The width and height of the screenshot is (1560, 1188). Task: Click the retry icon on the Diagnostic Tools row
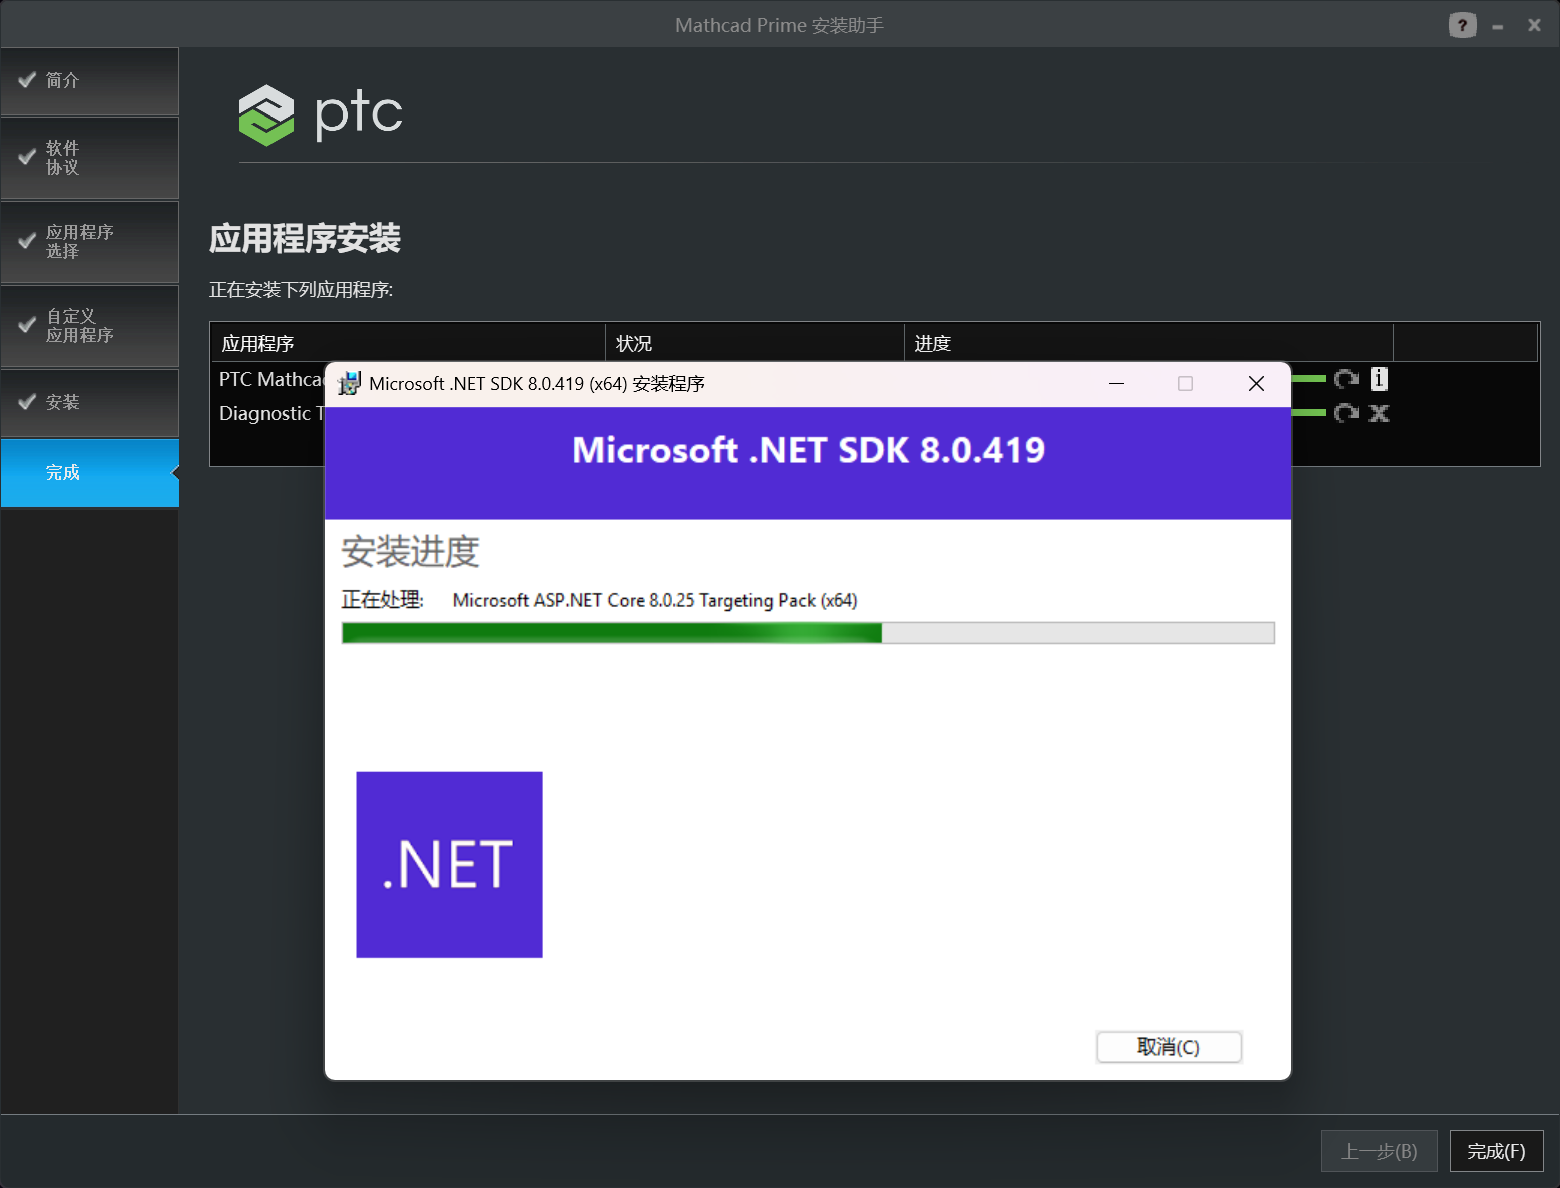(x=1345, y=413)
